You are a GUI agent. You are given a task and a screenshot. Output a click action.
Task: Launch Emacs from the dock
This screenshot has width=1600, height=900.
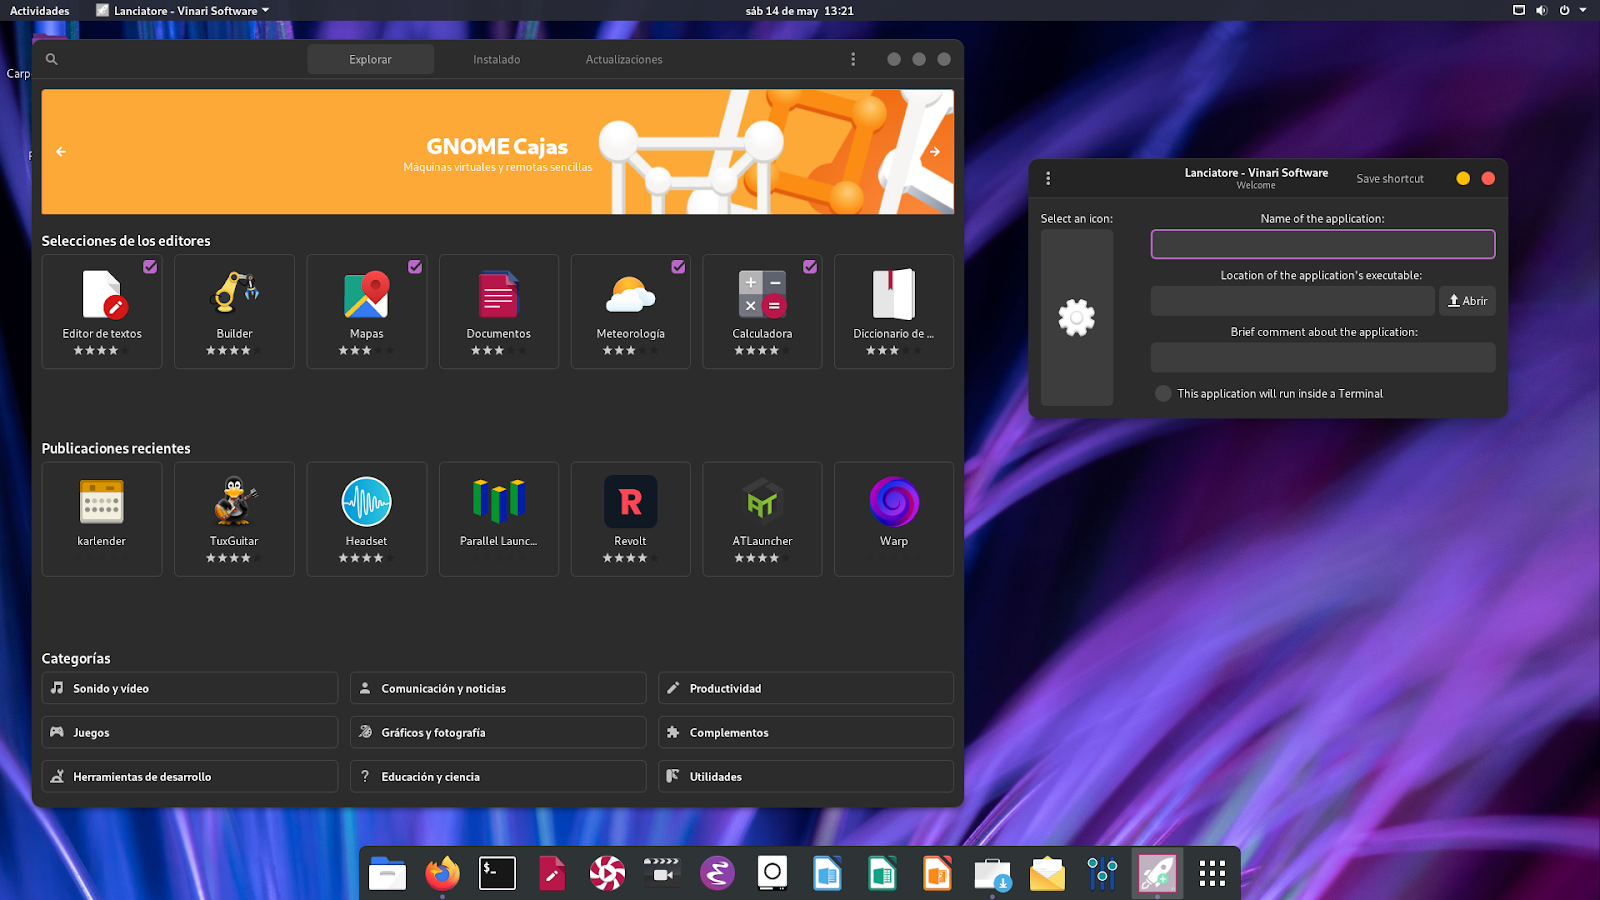pyautogui.click(x=717, y=874)
